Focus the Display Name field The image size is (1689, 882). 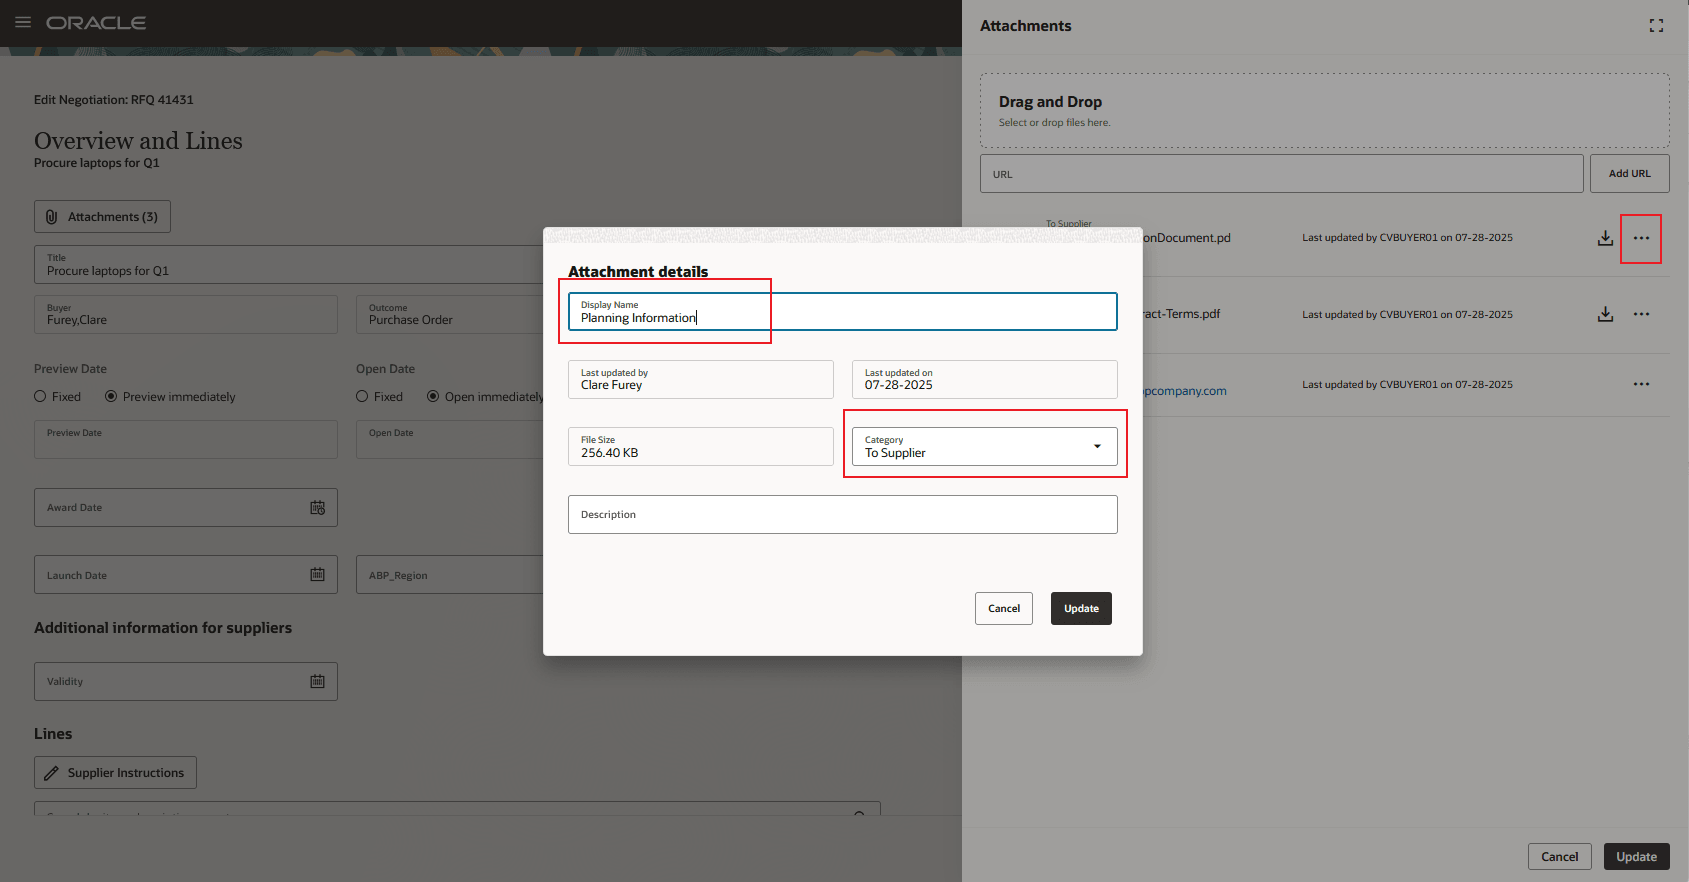[x=842, y=312]
